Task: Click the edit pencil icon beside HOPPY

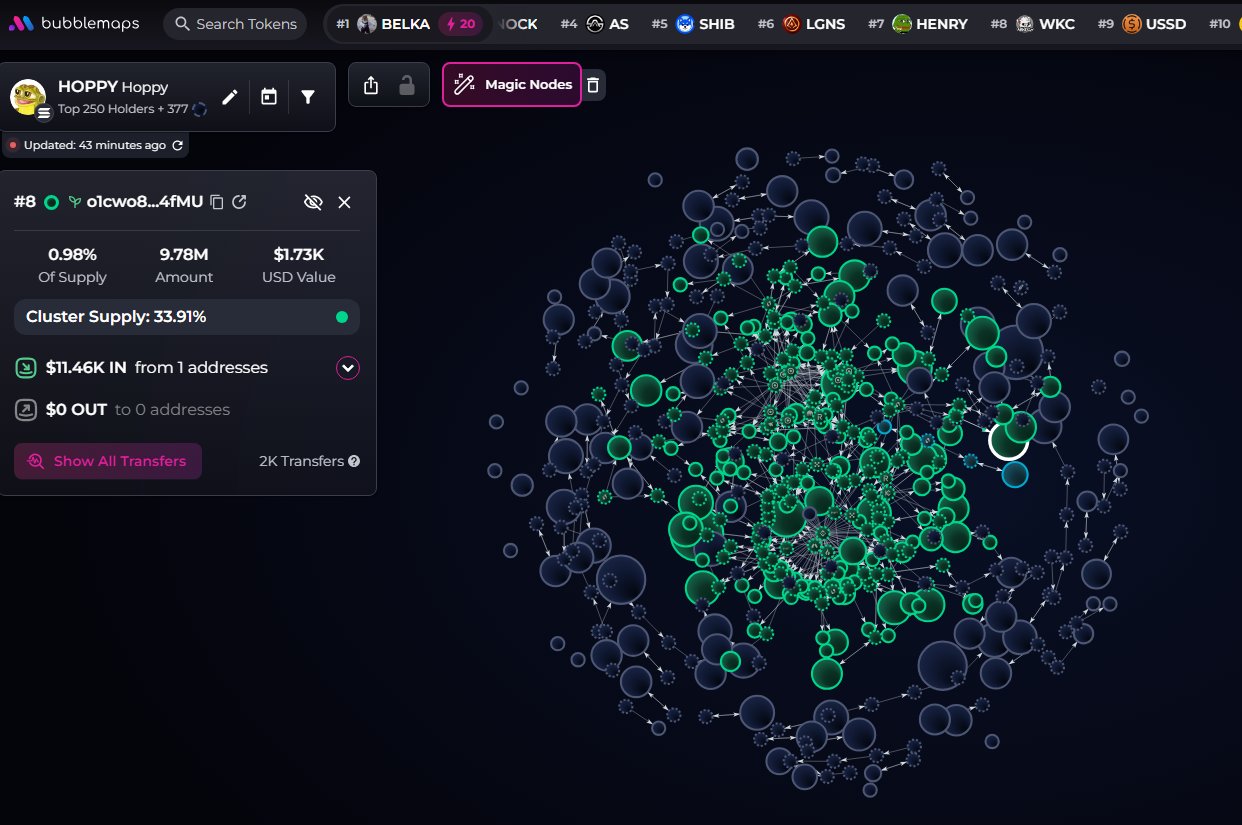Action: point(230,97)
